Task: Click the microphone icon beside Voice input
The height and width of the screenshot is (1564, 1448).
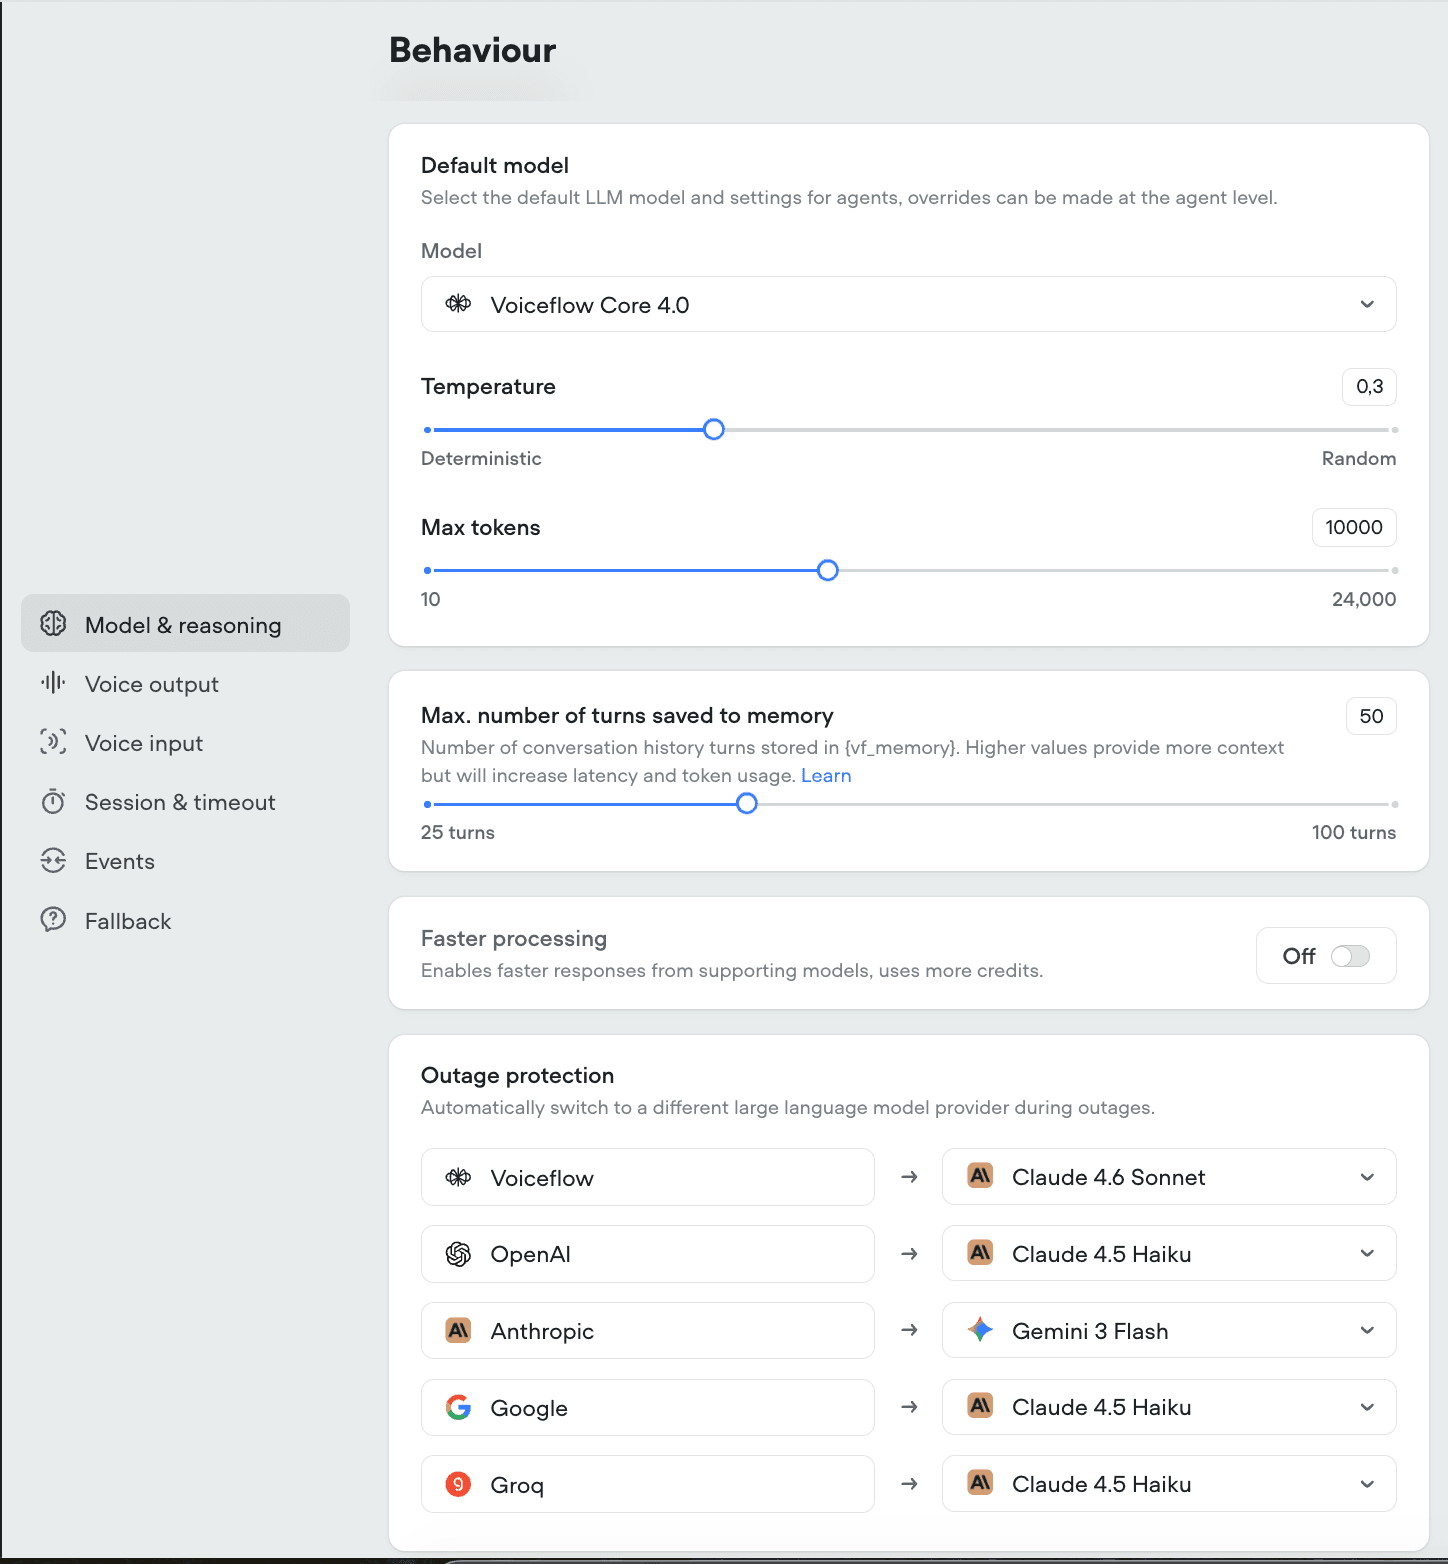Action: [53, 742]
